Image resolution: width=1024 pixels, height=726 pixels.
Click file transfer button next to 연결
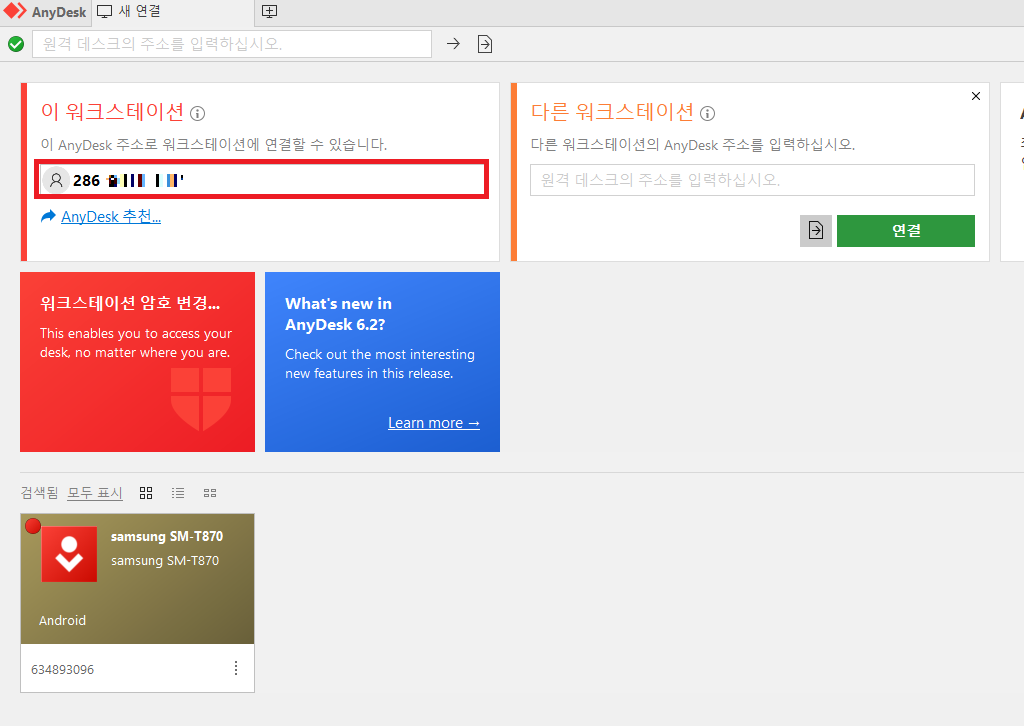tap(816, 230)
